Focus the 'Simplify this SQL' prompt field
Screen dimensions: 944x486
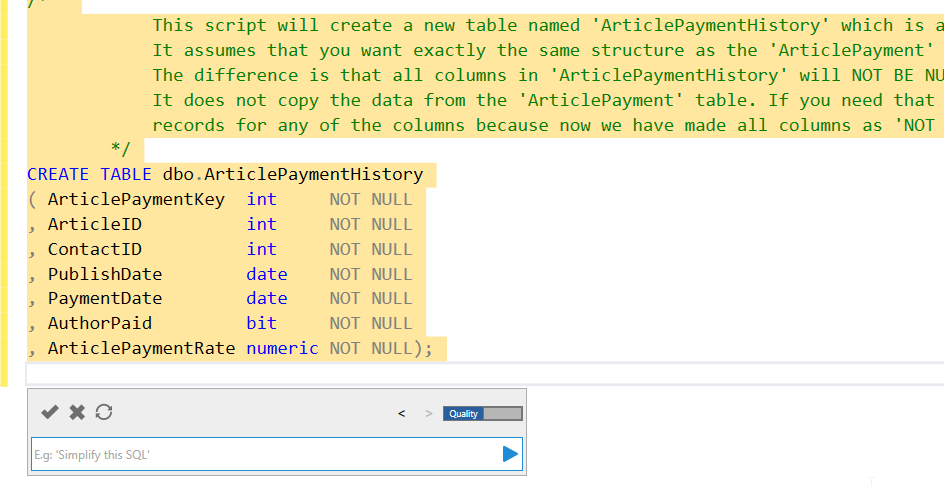pyautogui.click(x=260, y=454)
